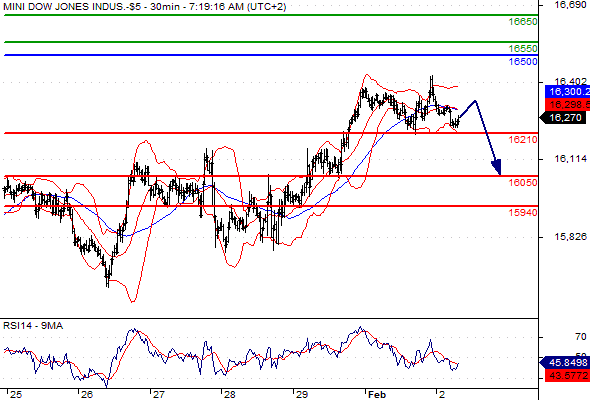Click the 15940 support level label
This screenshot has width=590, height=400.
pos(523,213)
